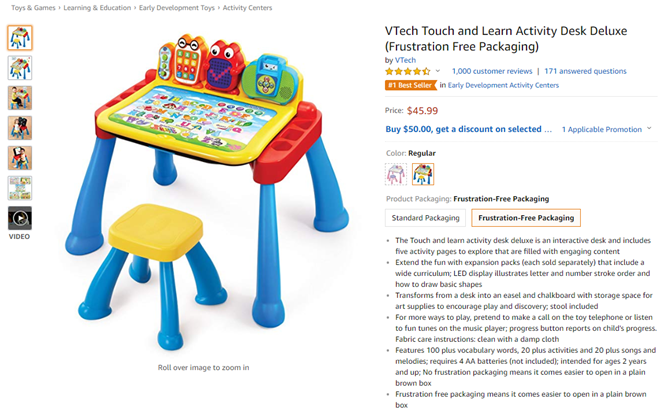Click the #1 Best Seller badge
Viewport: 670px width, 416px height.
(x=411, y=85)
